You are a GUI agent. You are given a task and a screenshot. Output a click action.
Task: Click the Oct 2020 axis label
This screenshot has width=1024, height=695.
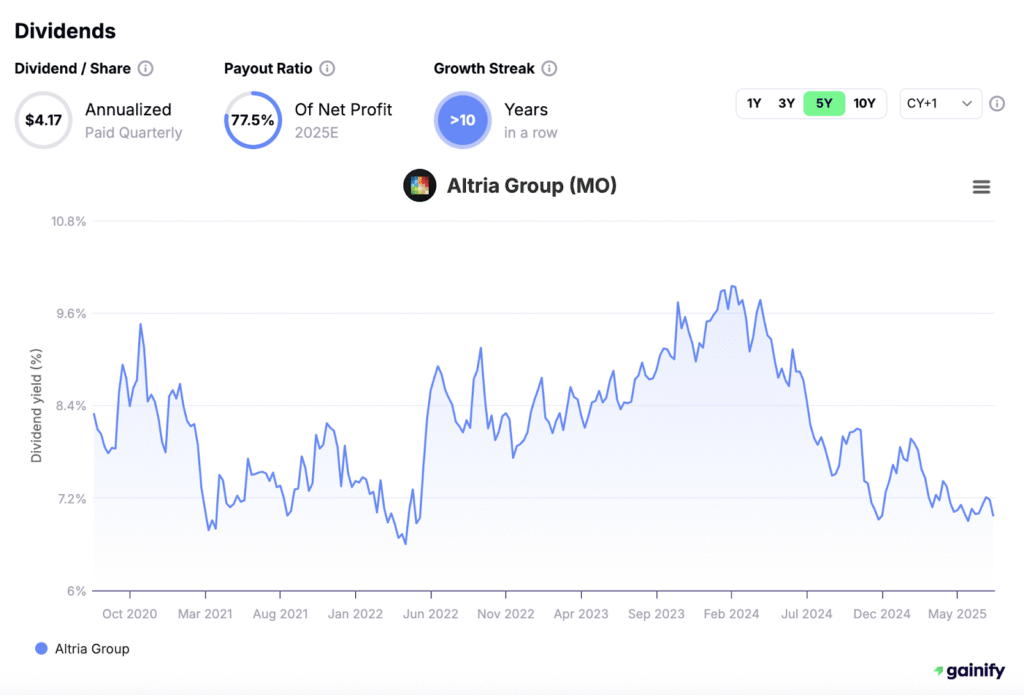(x=129, y=614)
